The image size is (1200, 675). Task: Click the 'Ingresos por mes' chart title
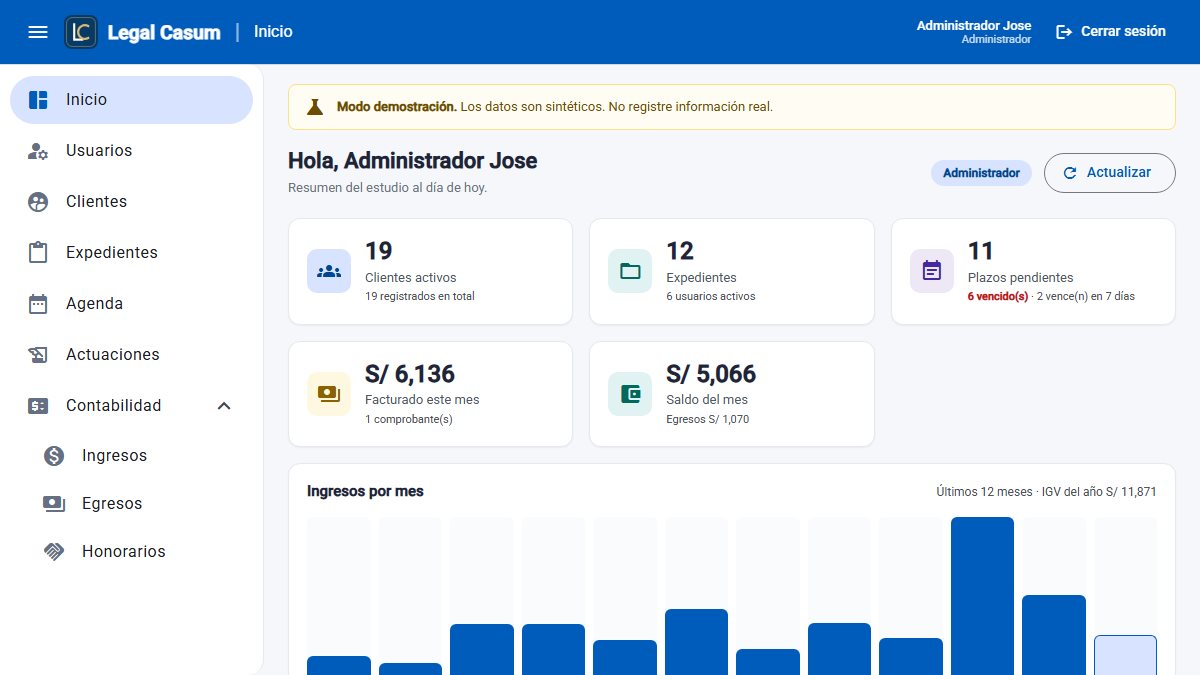pos(365,491)
